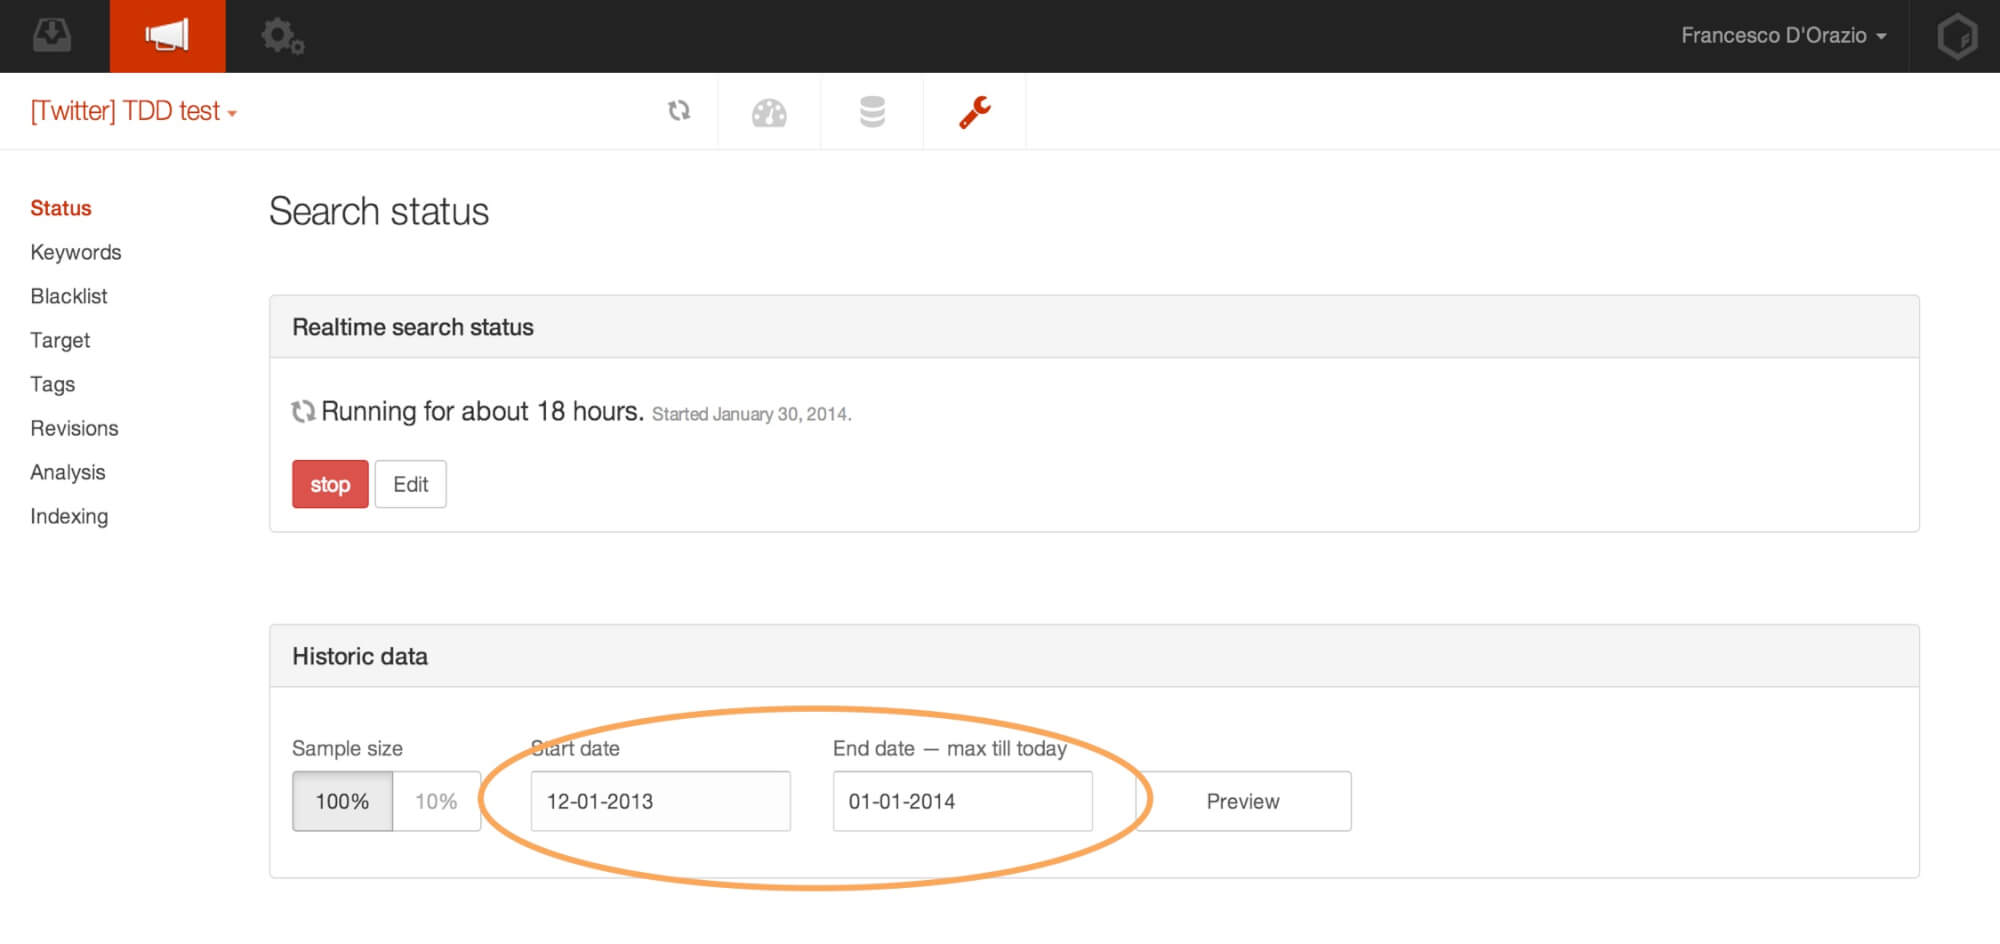Click the Edit button

point(410,484)
